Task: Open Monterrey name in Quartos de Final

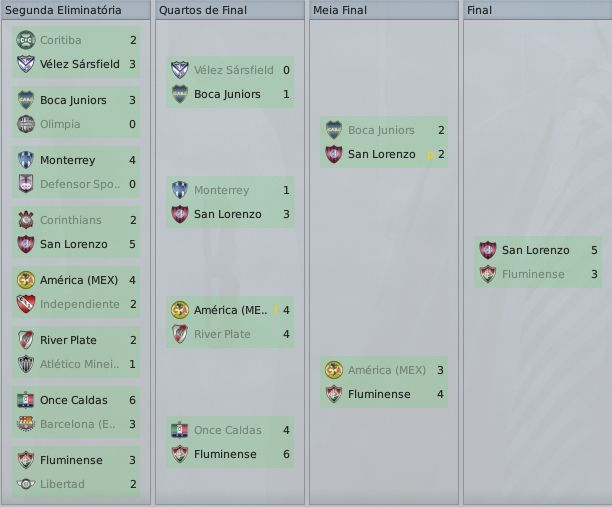Action: point(222,190)
